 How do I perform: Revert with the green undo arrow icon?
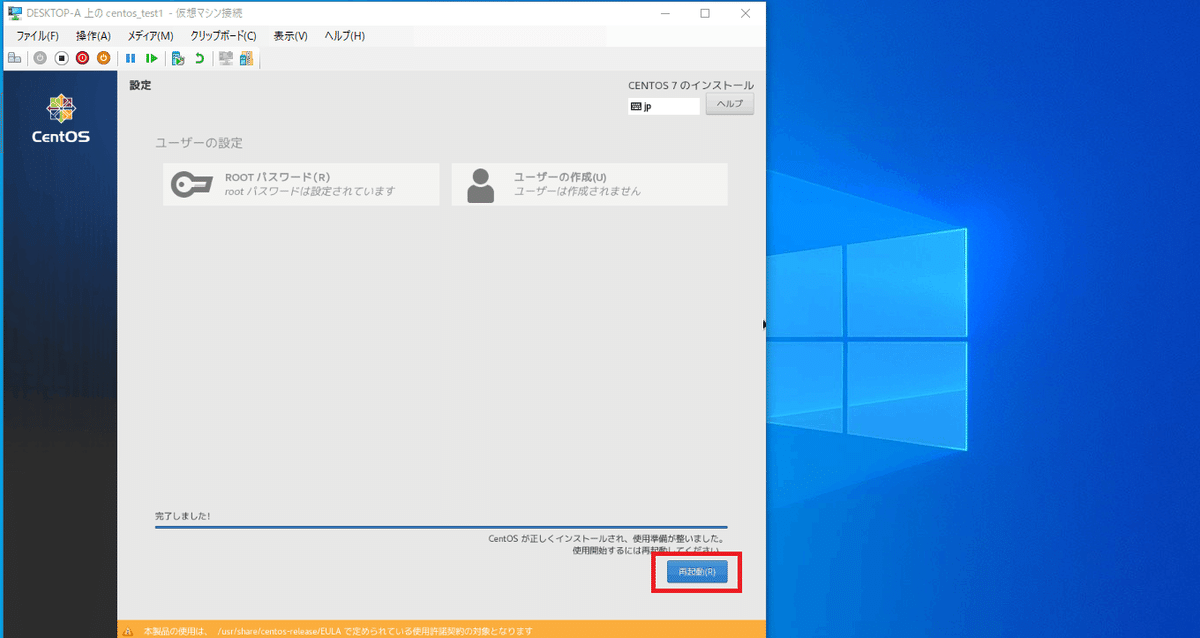tap(199, 58)
